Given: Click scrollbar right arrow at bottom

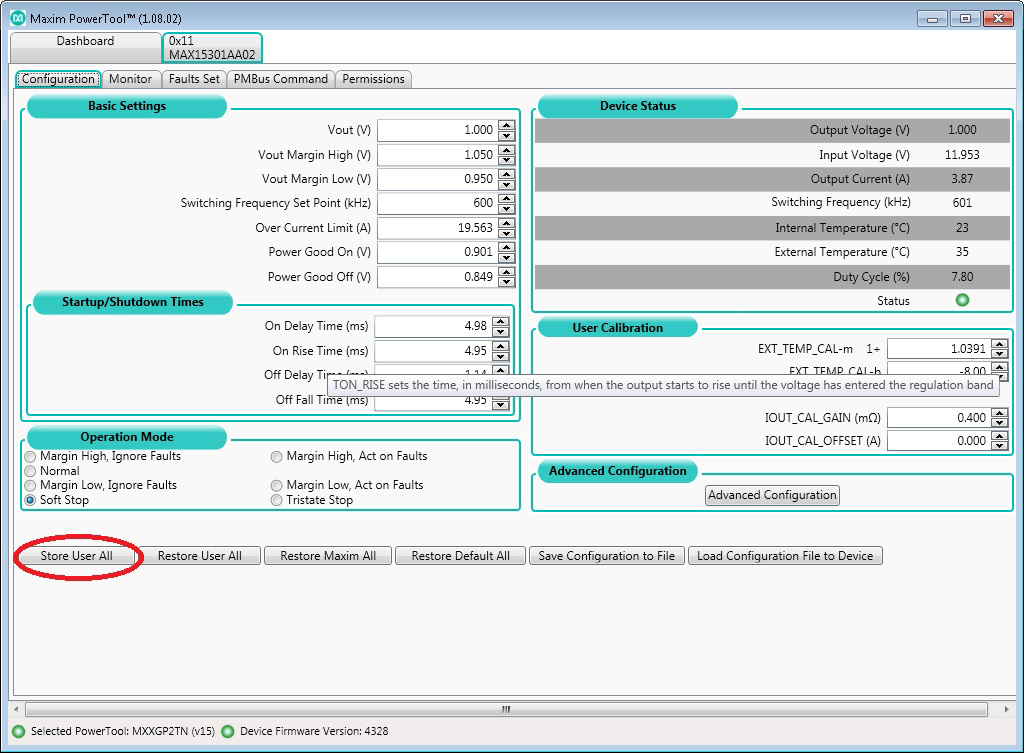Looking at the screenshot, I should [1006, 709].
